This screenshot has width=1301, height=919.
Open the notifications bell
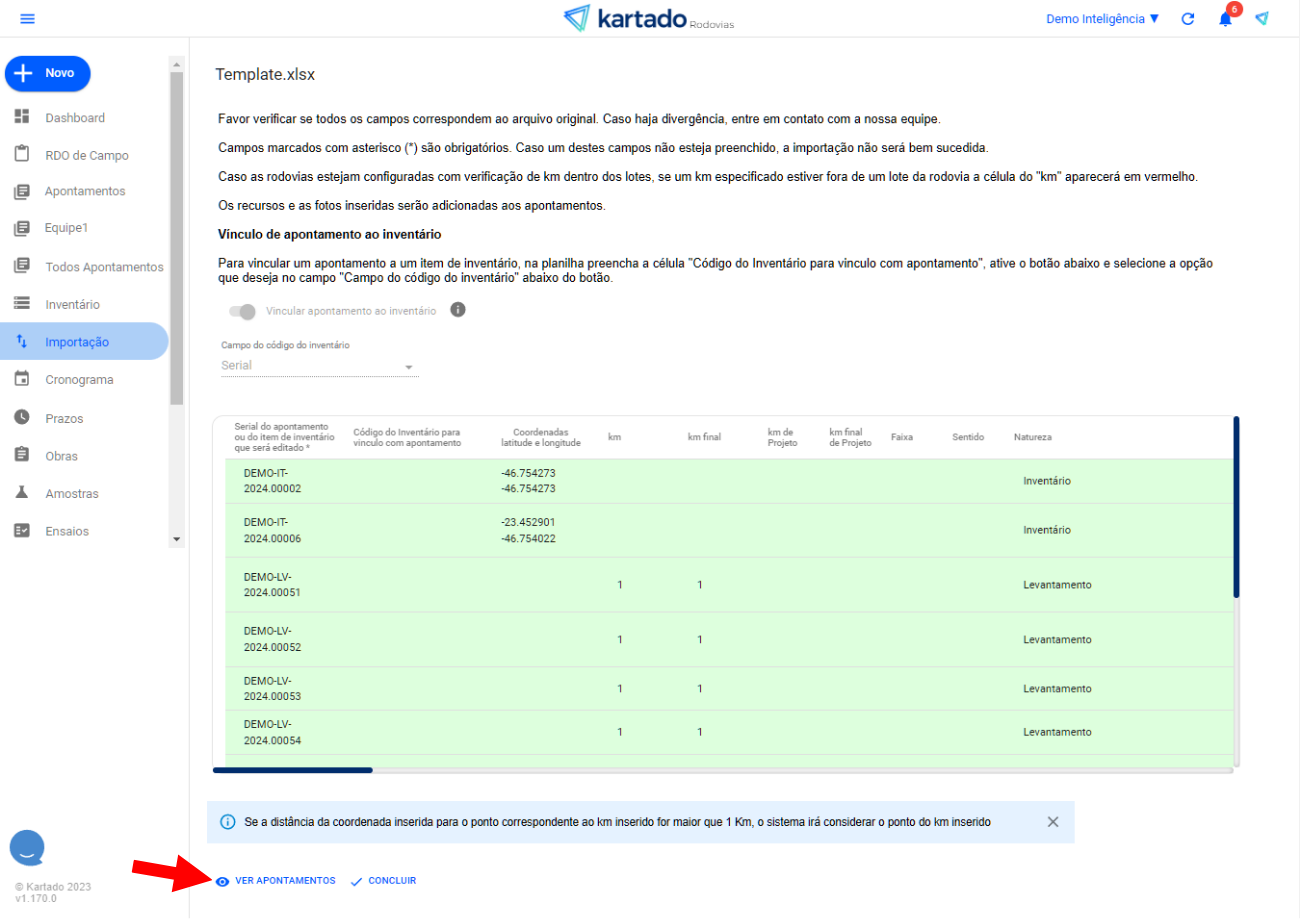(1225, 19)
